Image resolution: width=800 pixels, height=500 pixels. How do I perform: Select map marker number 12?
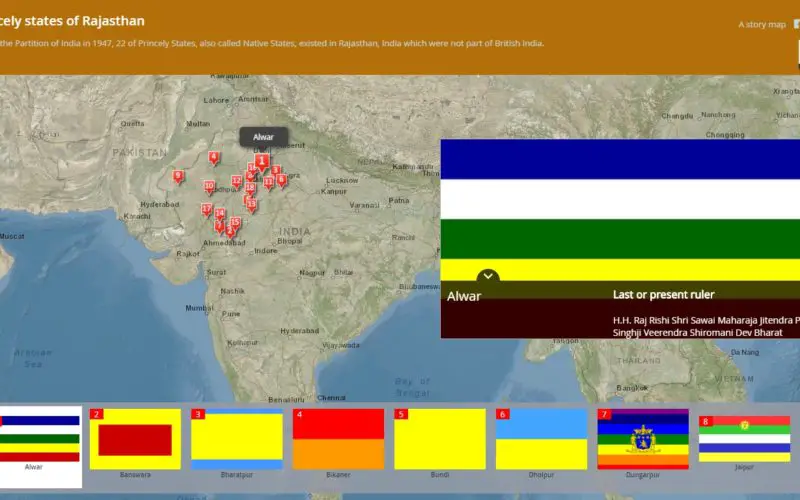(236, 182)
